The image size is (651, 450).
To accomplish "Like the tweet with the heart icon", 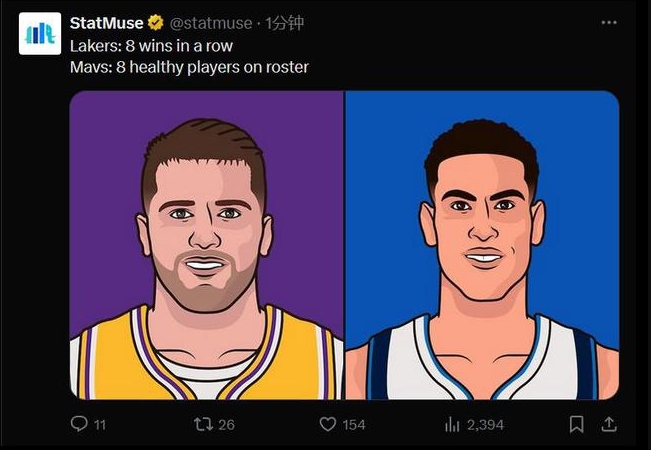I will click(x=326, y=424).
